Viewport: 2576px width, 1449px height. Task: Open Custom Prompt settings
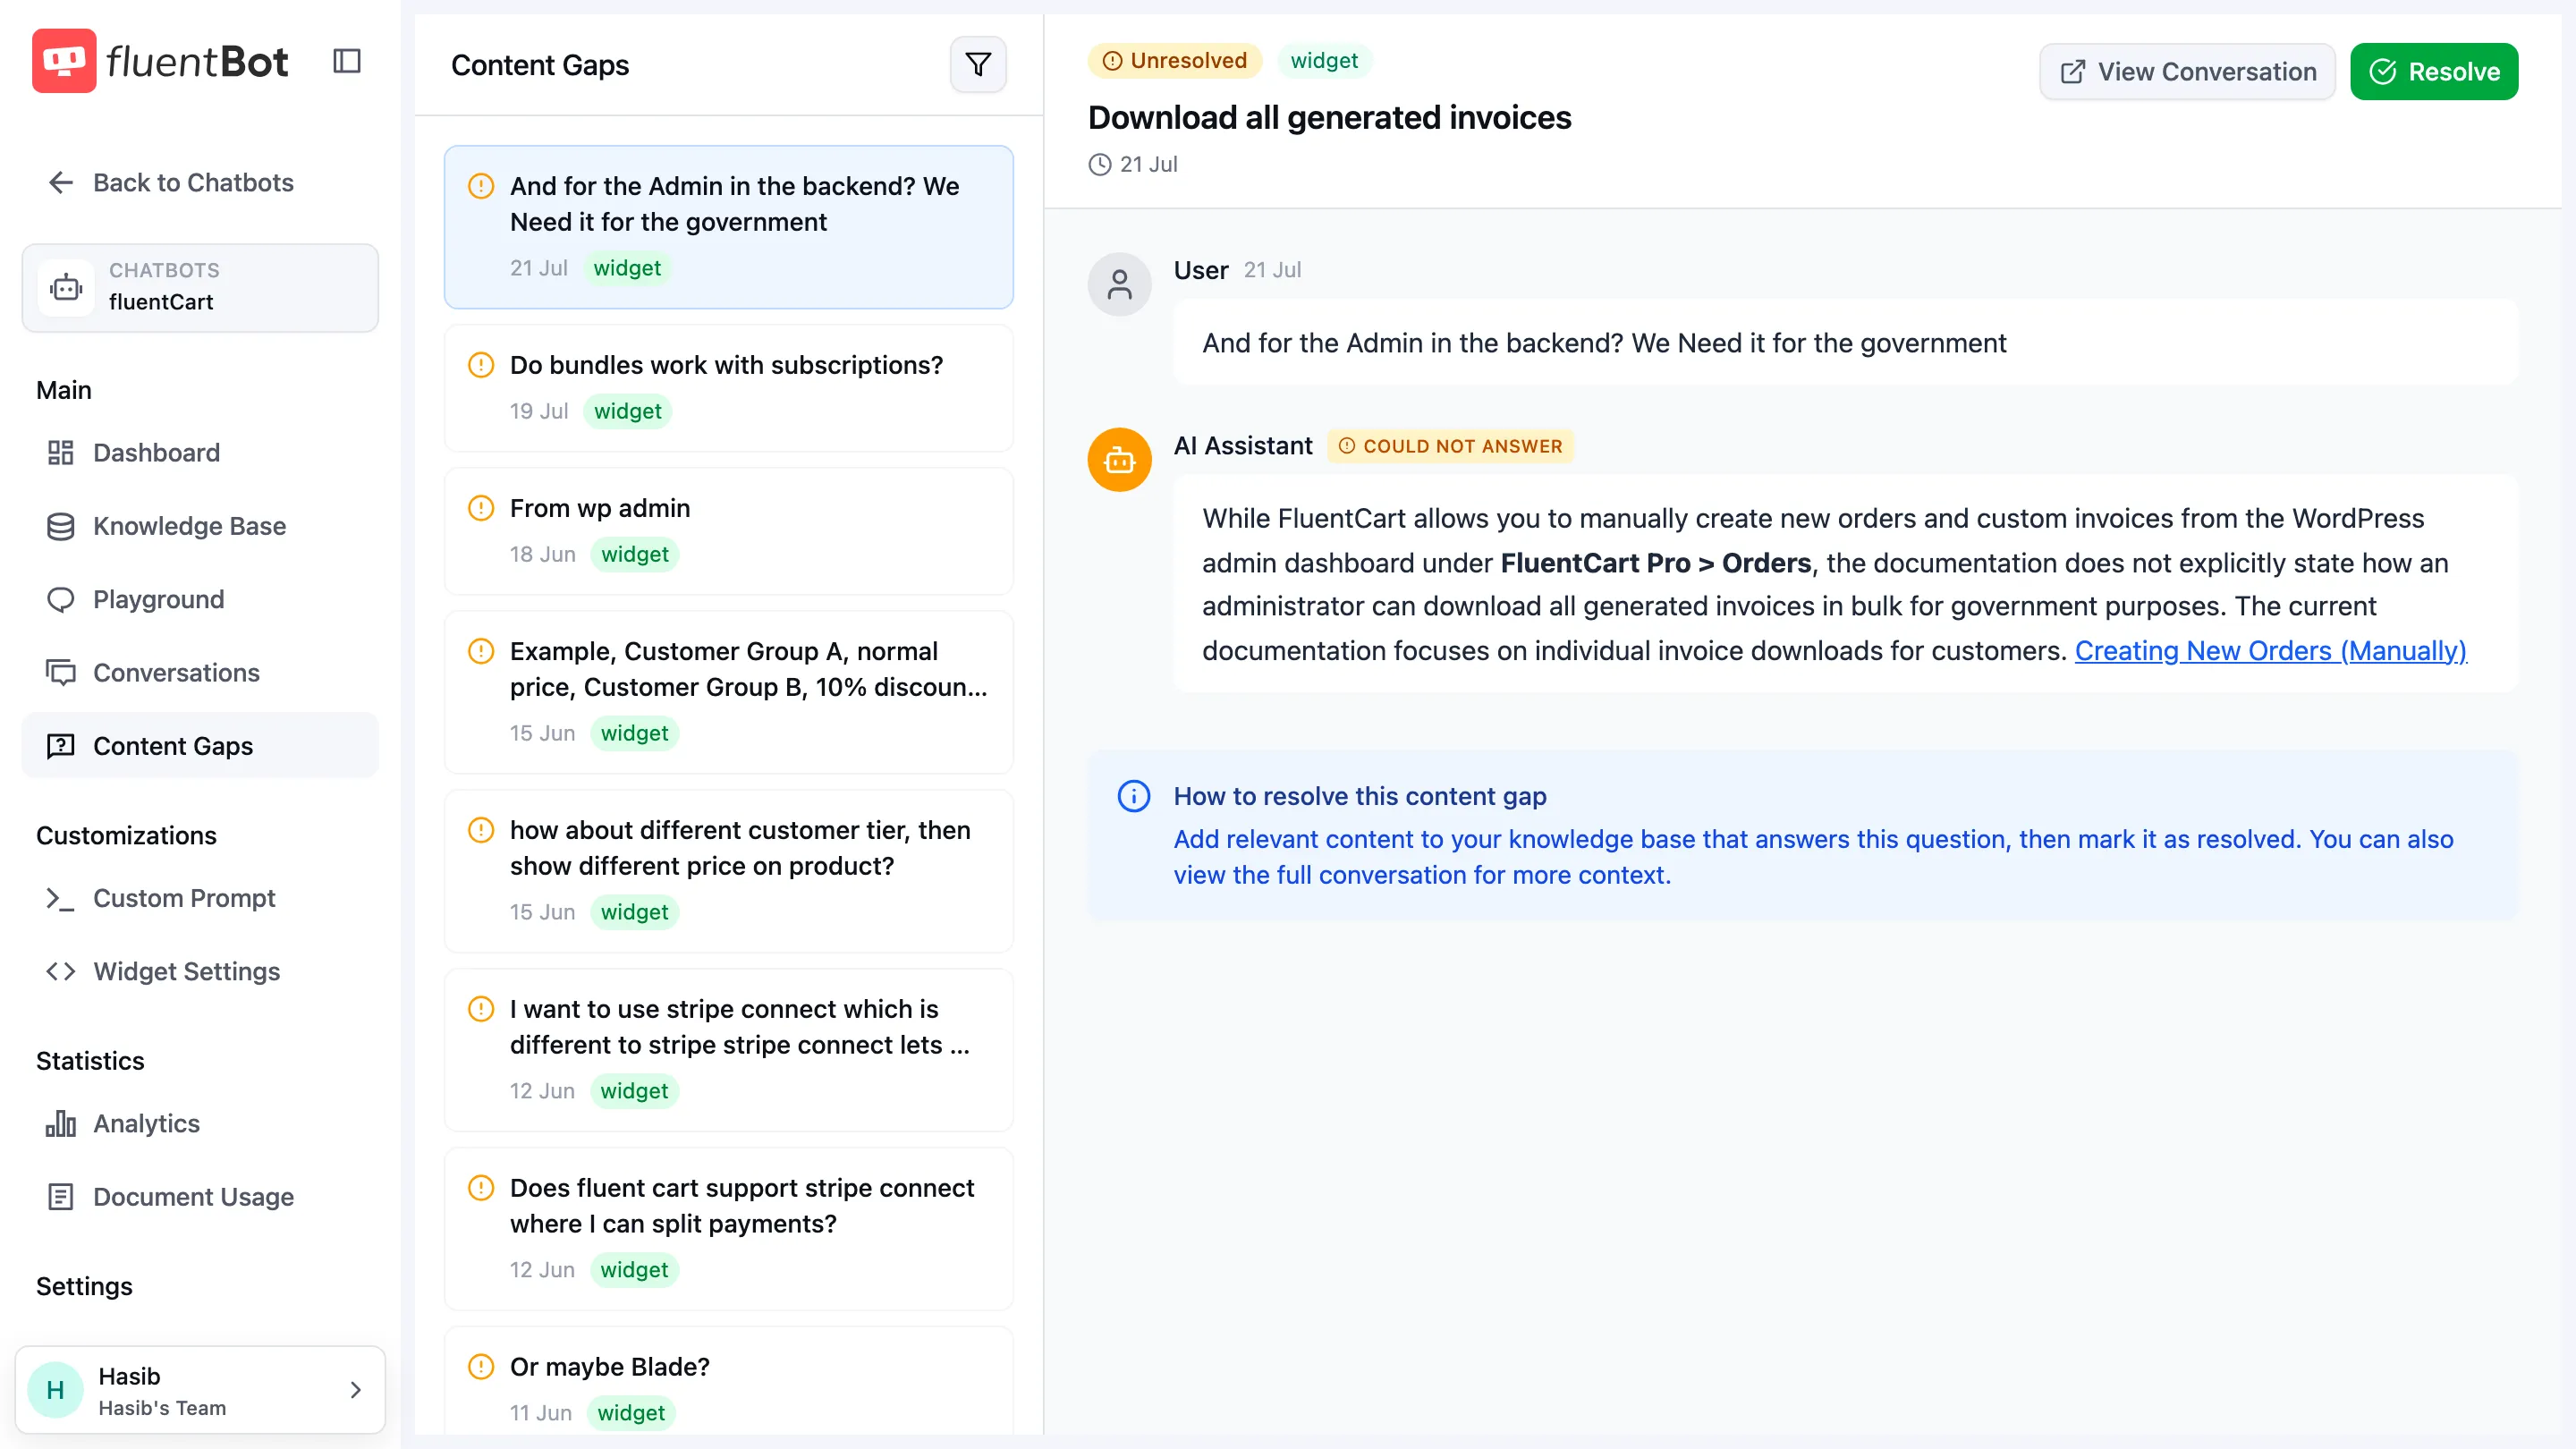[200, 898]
